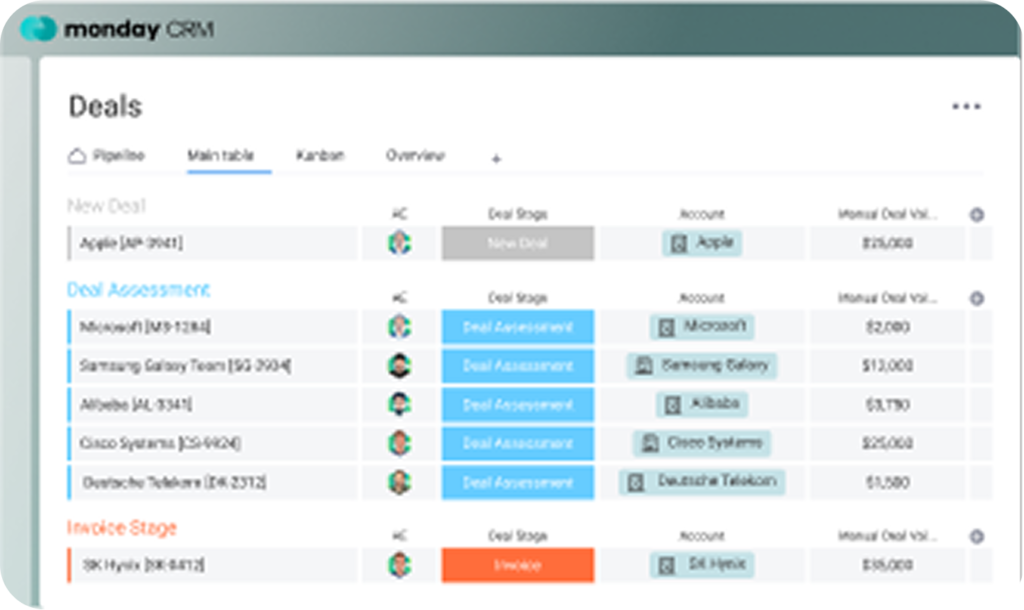Click the SK Hynix row owner avatar
The image size is (1024, 610).
399,565
